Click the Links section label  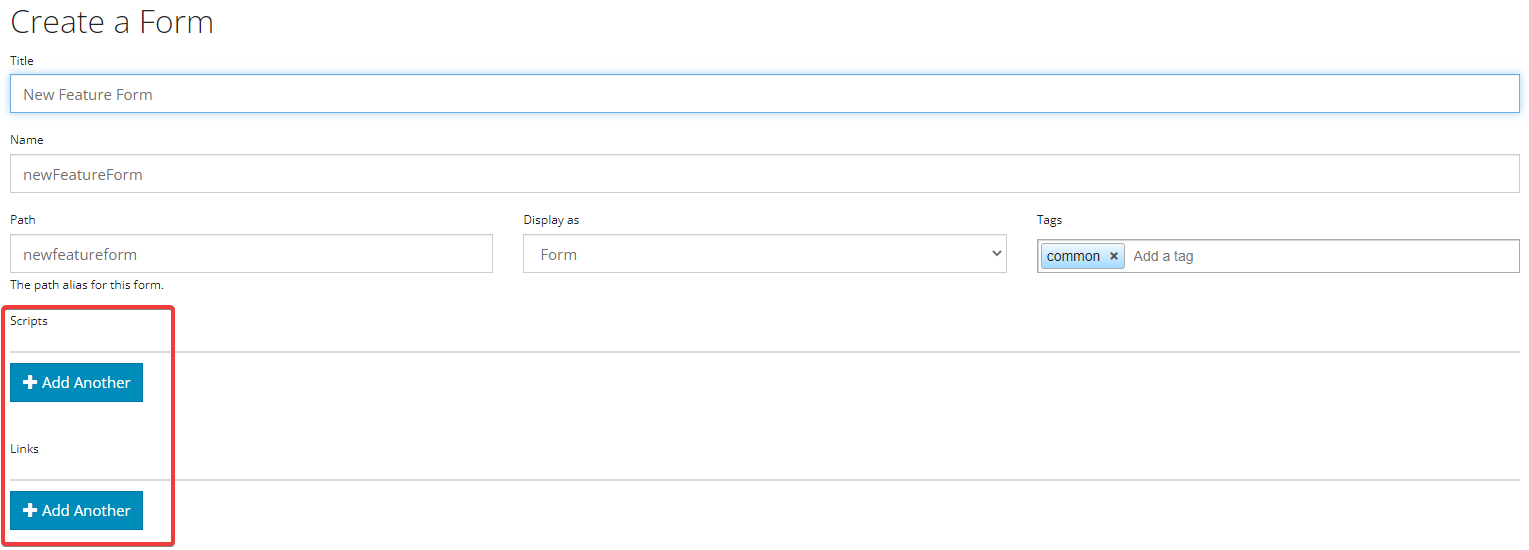click(24, 449)
